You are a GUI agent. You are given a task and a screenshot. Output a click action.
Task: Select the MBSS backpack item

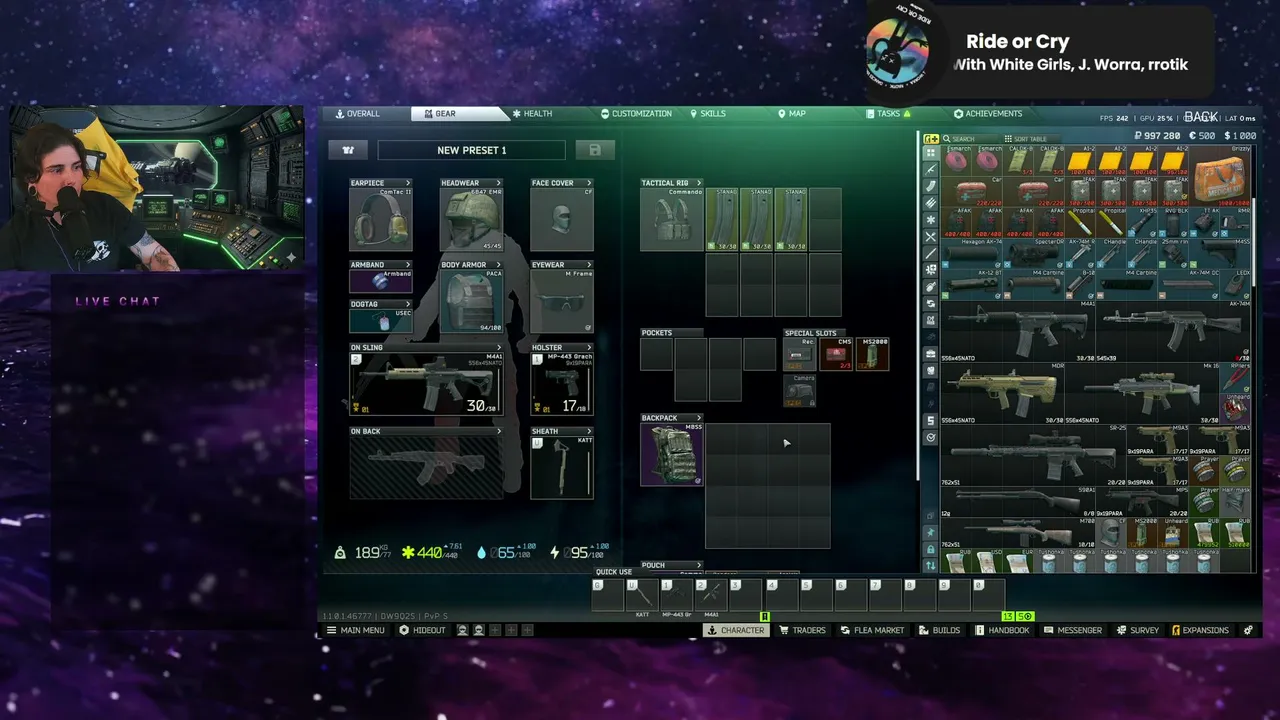[672, 454]
